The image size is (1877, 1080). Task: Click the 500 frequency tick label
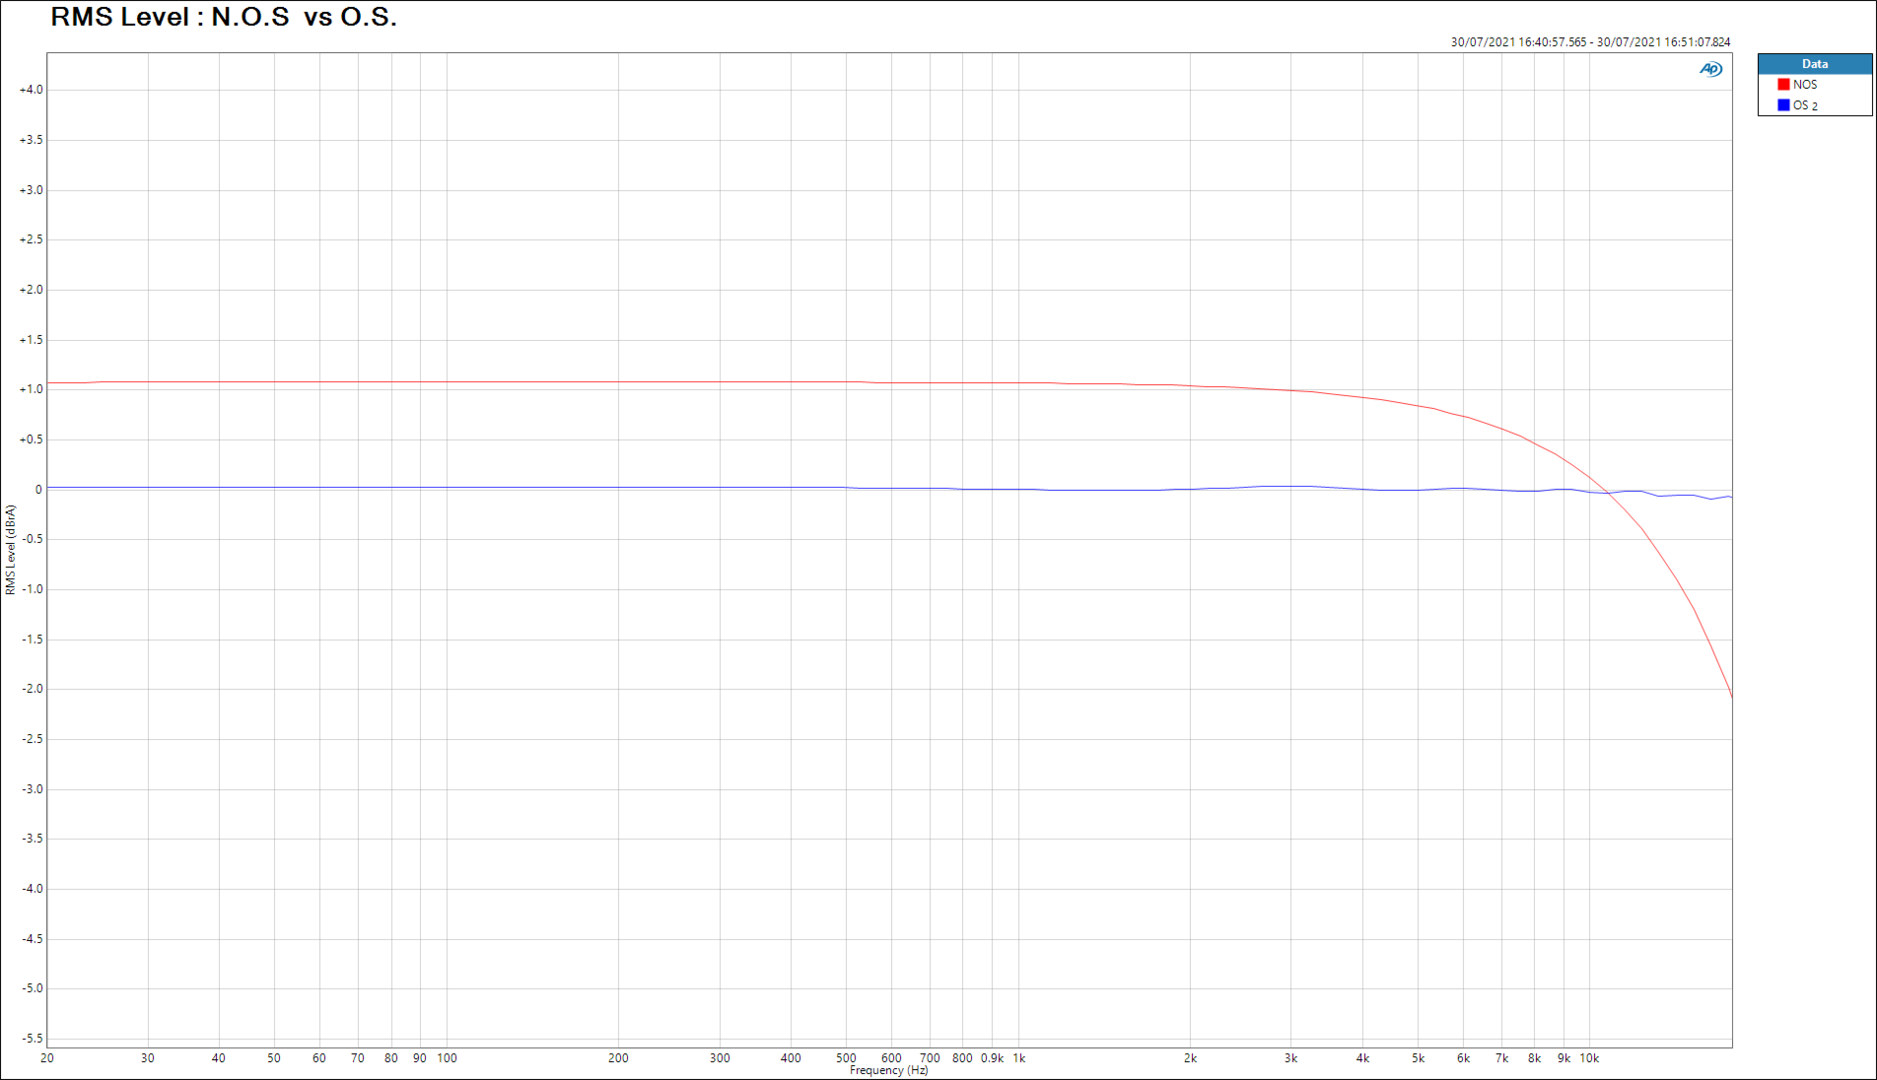(846, 1058)
